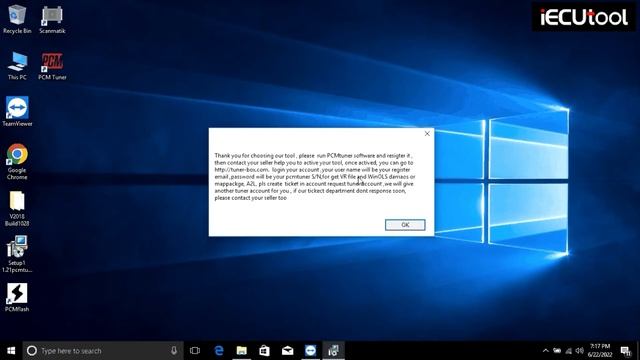640x360 pixels.
Task: Open the Windows Start menu
Action: [x=11, y=351]
